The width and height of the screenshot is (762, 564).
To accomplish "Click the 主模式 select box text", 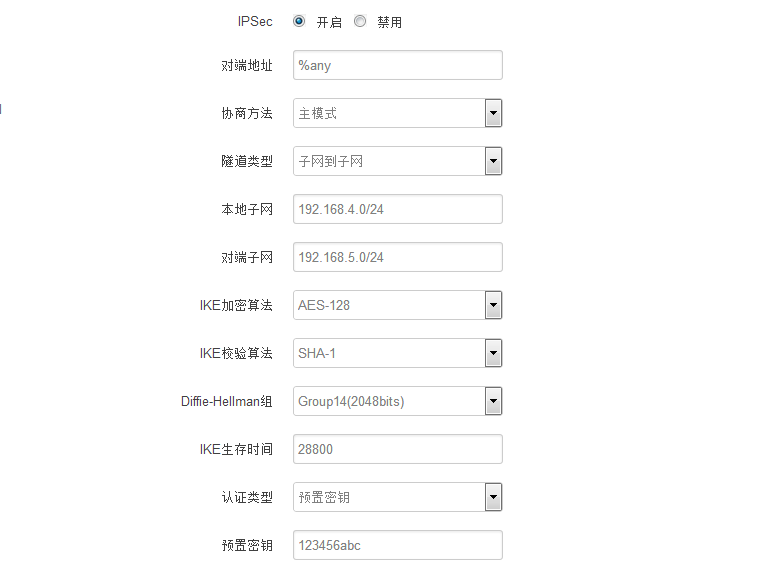I will click(x=318, y=113).
